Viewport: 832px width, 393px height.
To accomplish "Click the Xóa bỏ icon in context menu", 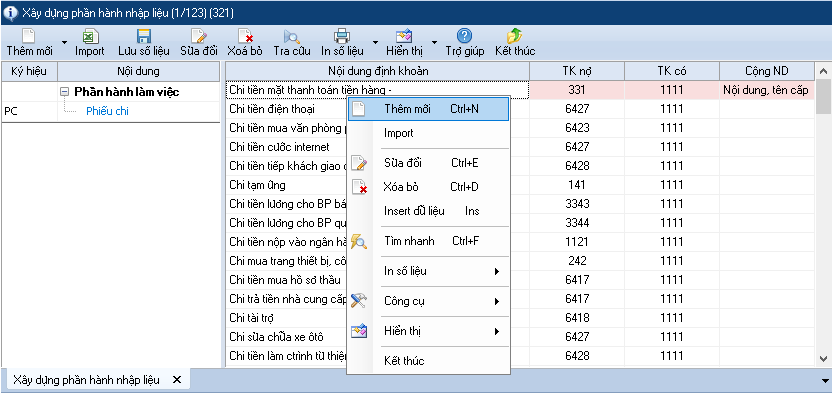I will pyautogui.click(x=359, y=187).
